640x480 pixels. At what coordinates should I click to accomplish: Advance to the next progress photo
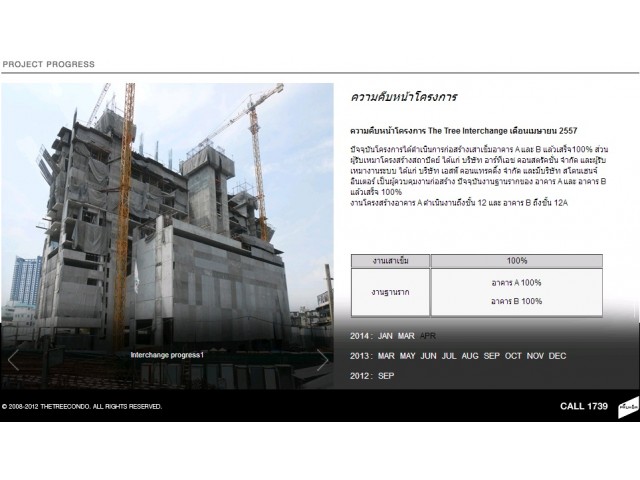321,360
